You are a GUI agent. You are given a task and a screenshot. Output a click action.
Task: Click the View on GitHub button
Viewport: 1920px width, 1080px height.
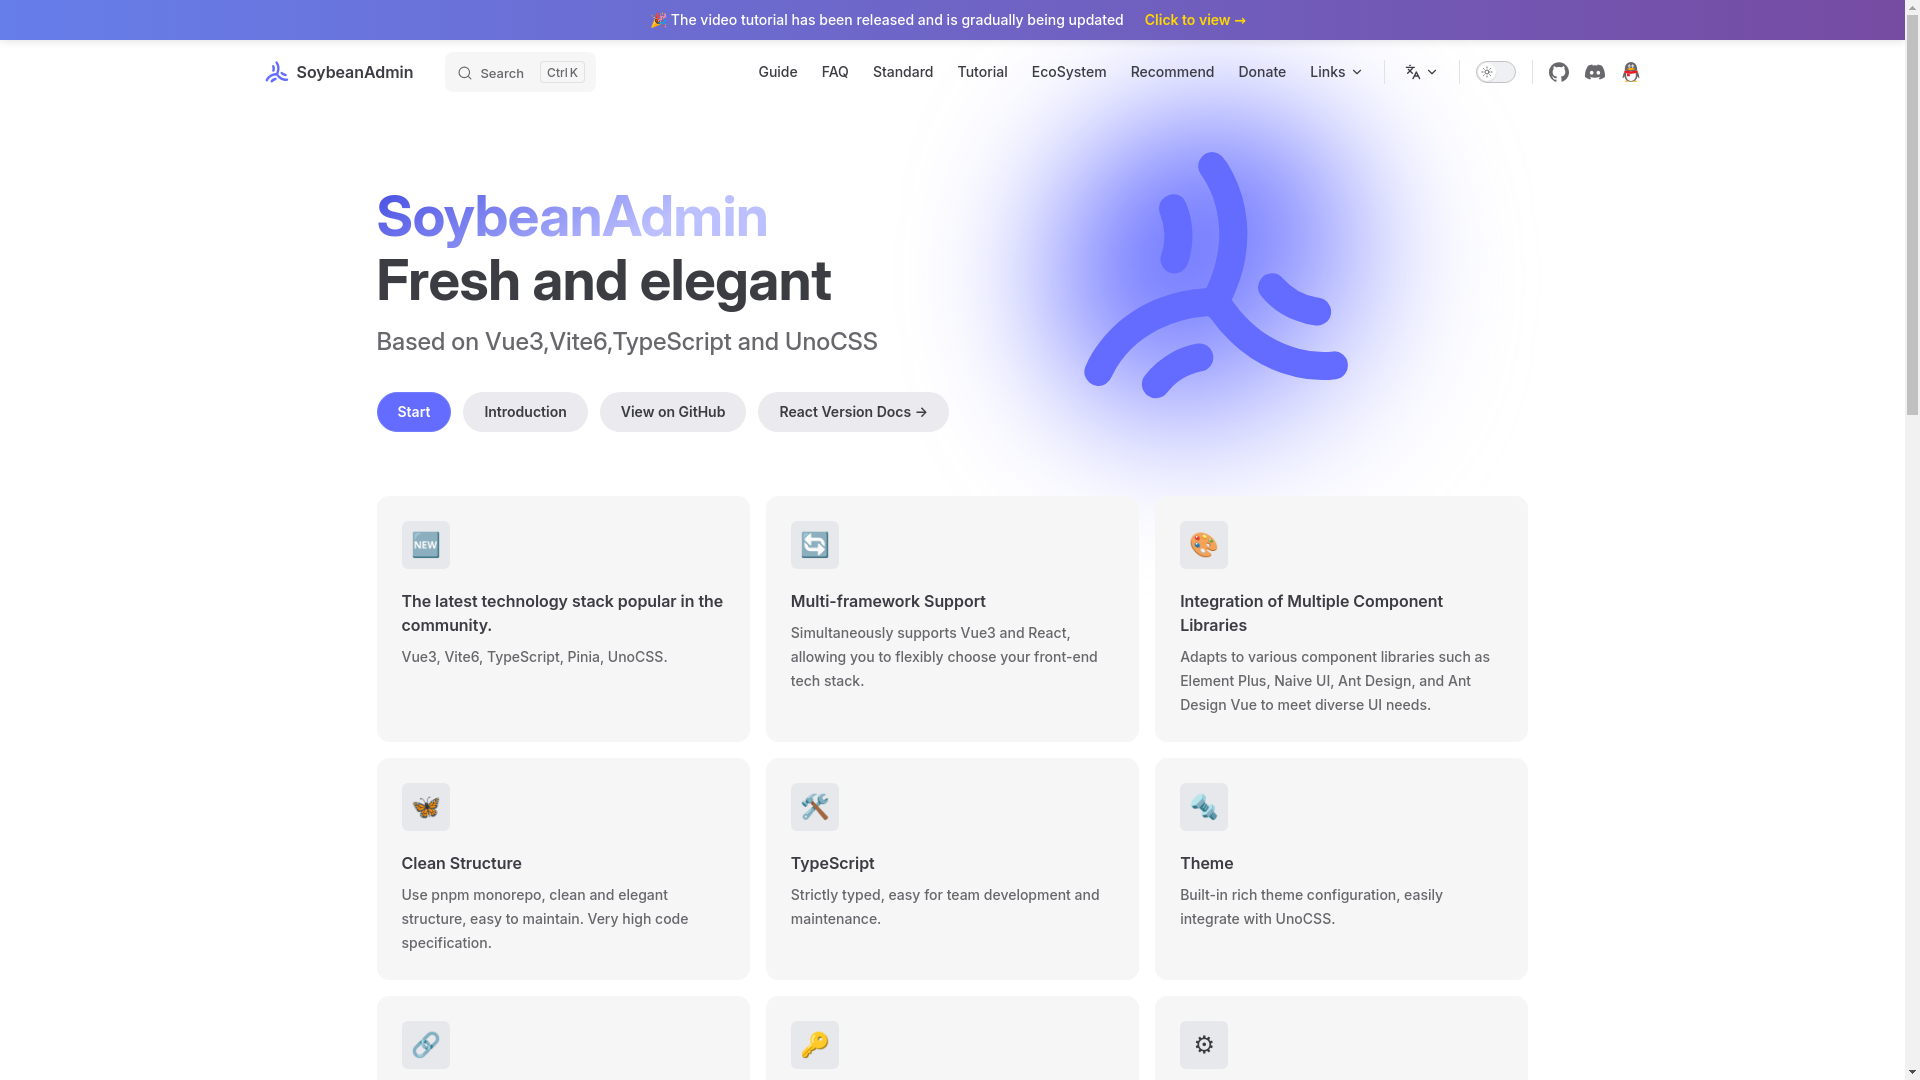pos(672,412)
